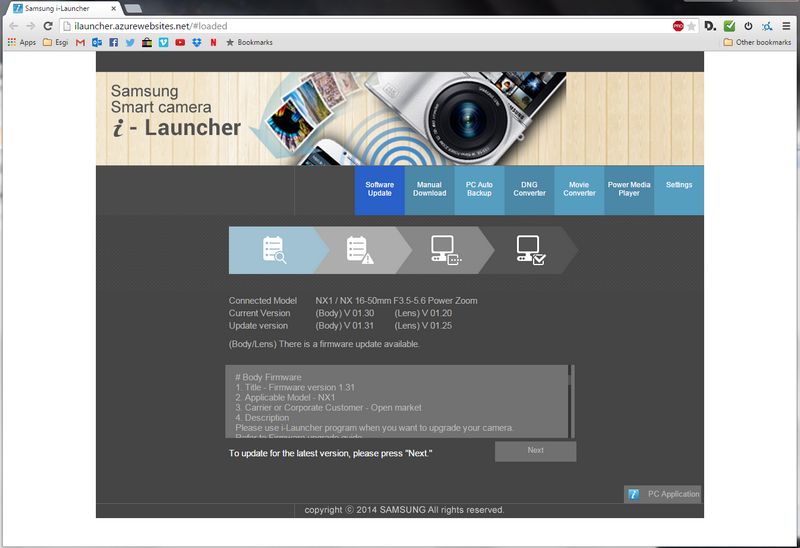Click the red PRO extension icon in address bar
This screenshot has width=800, height=548.
[x=678, y=26]
